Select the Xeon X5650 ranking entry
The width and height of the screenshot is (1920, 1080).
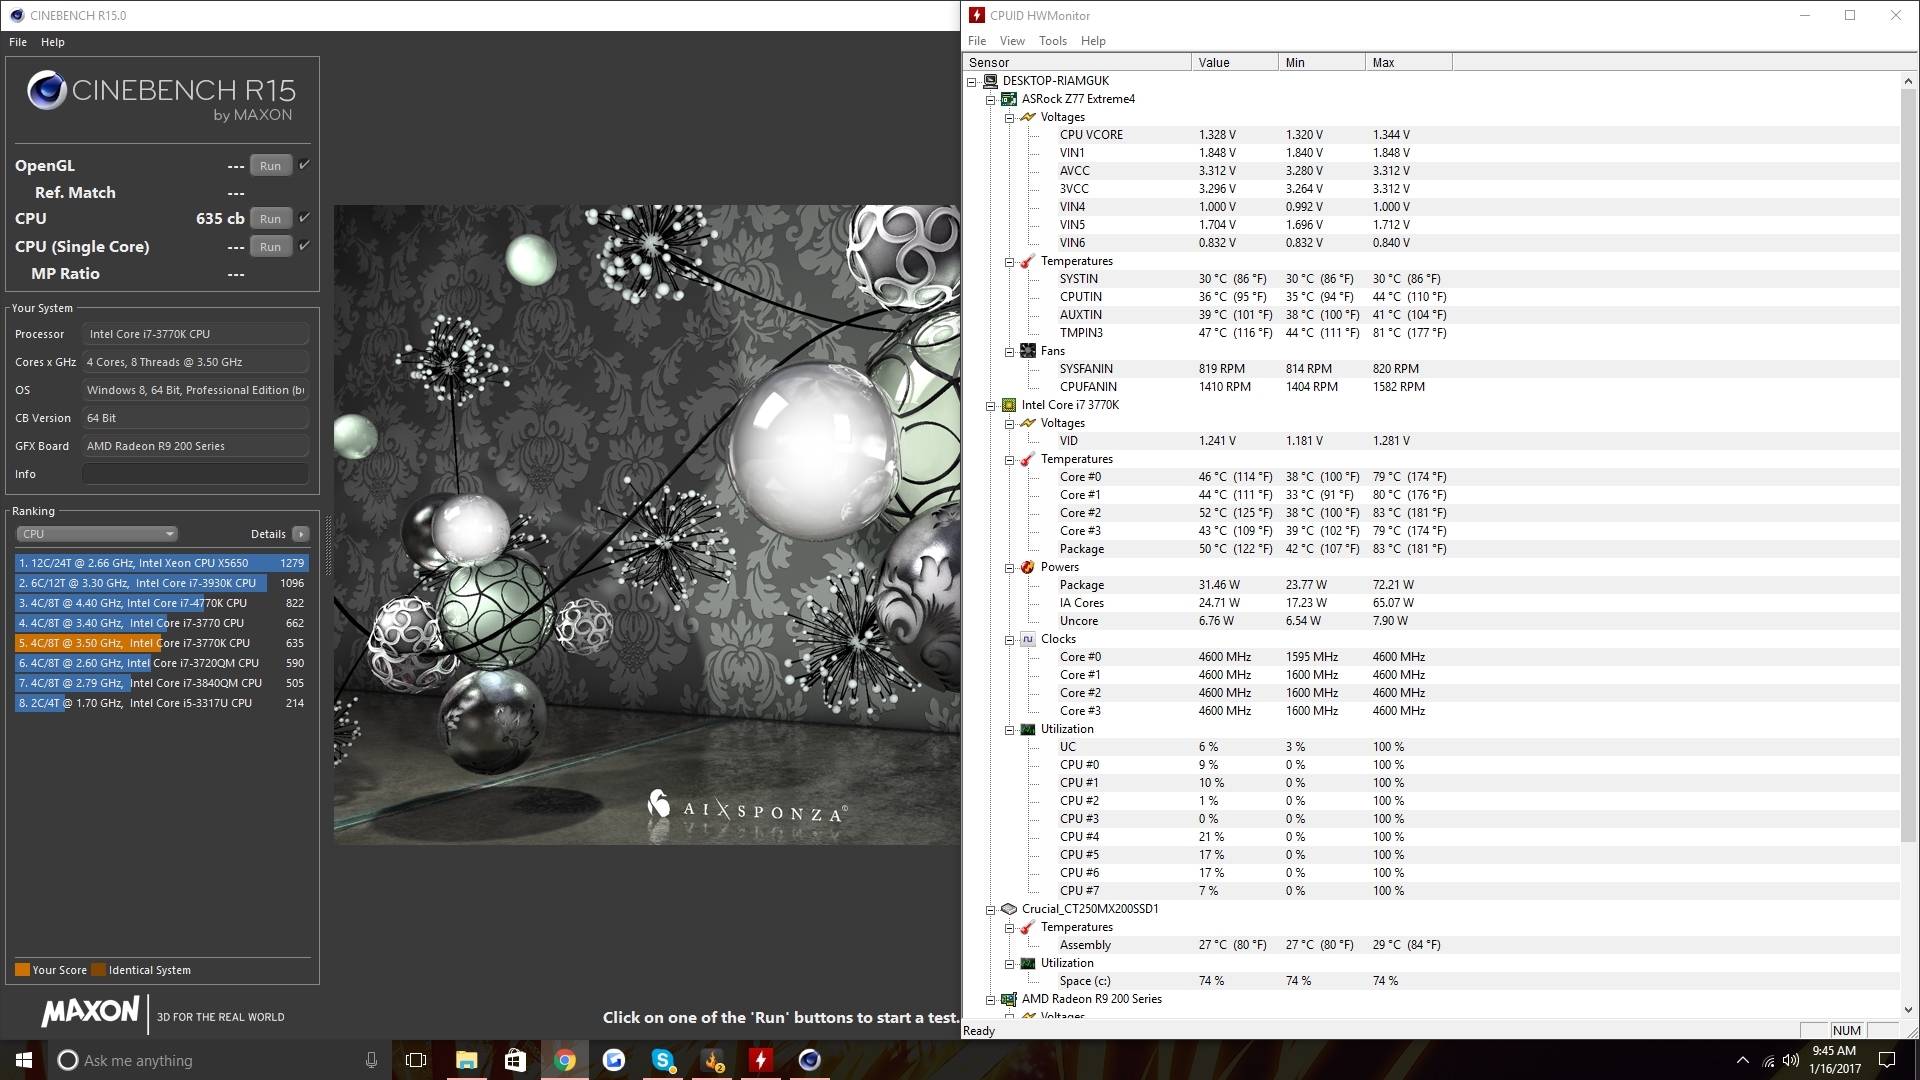coord(161,563)
